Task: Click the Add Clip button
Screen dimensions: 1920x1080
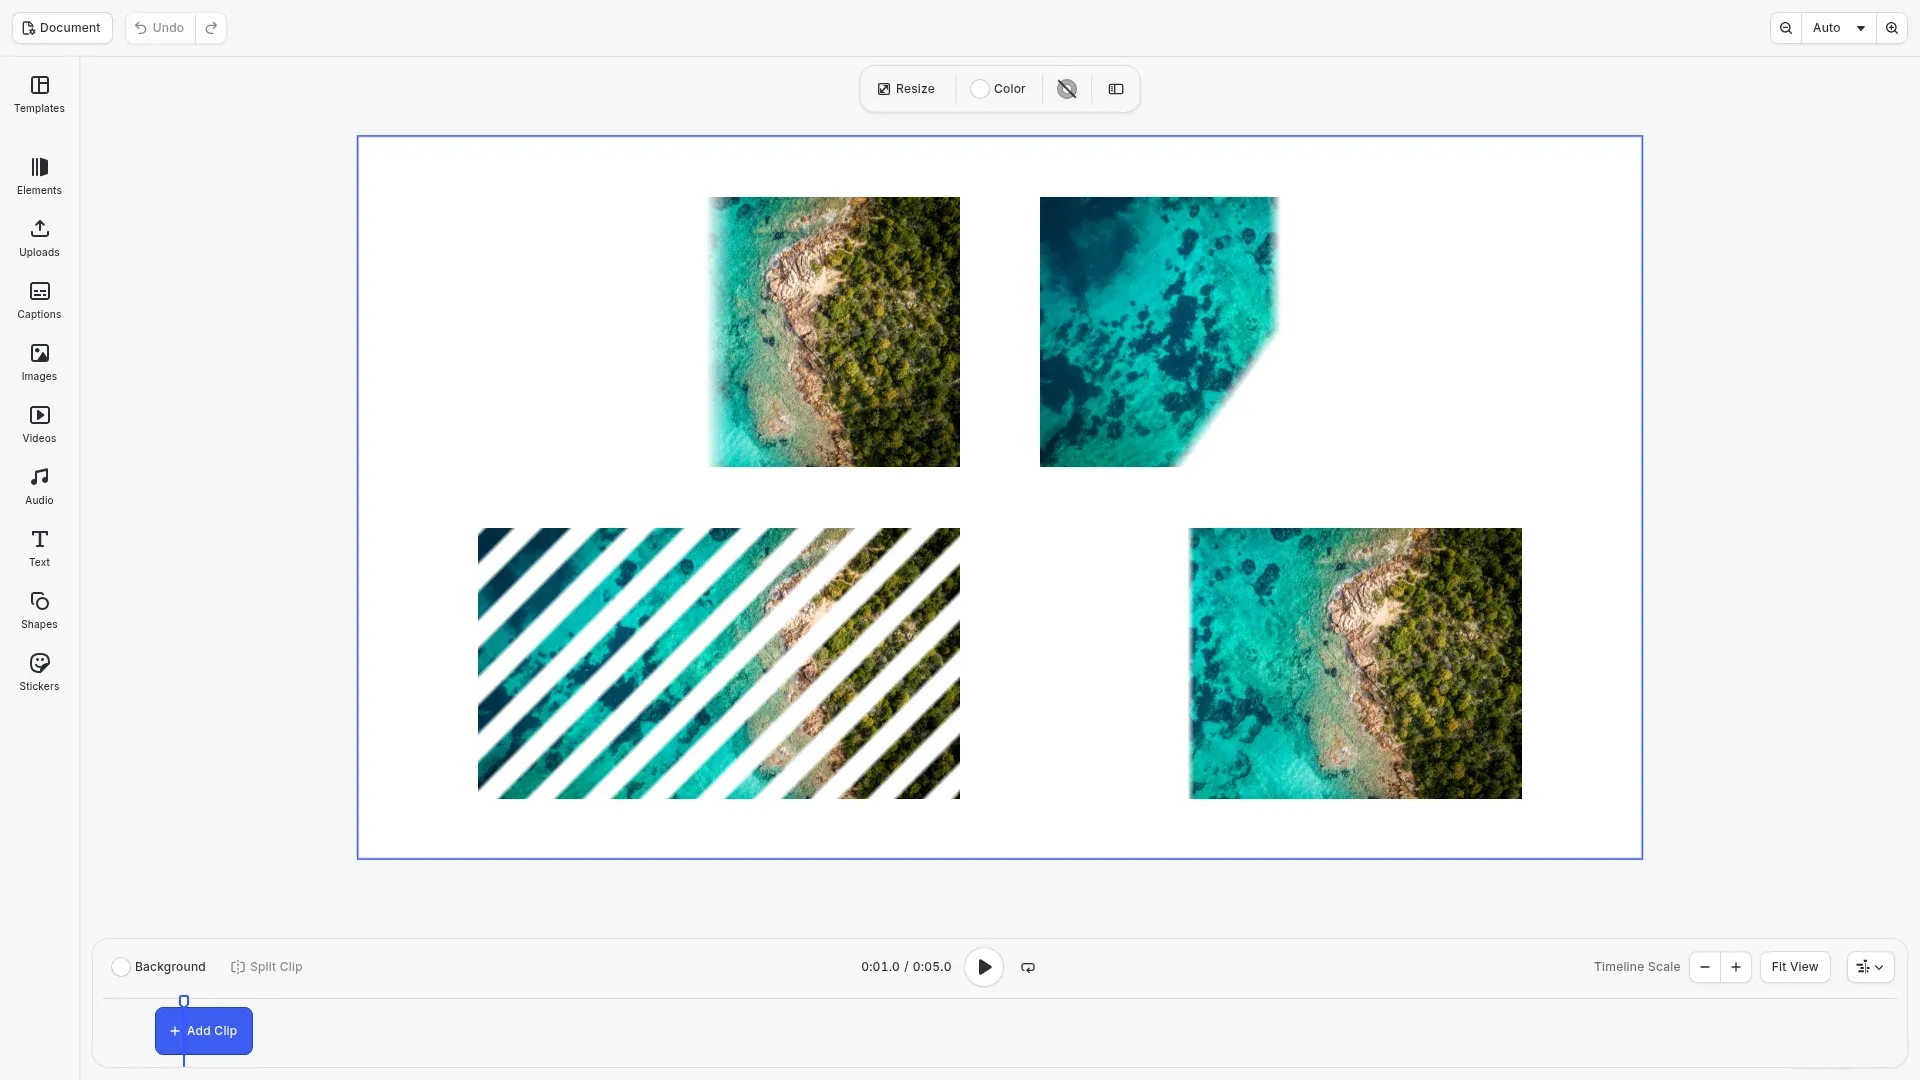Action: (204, 1031)
